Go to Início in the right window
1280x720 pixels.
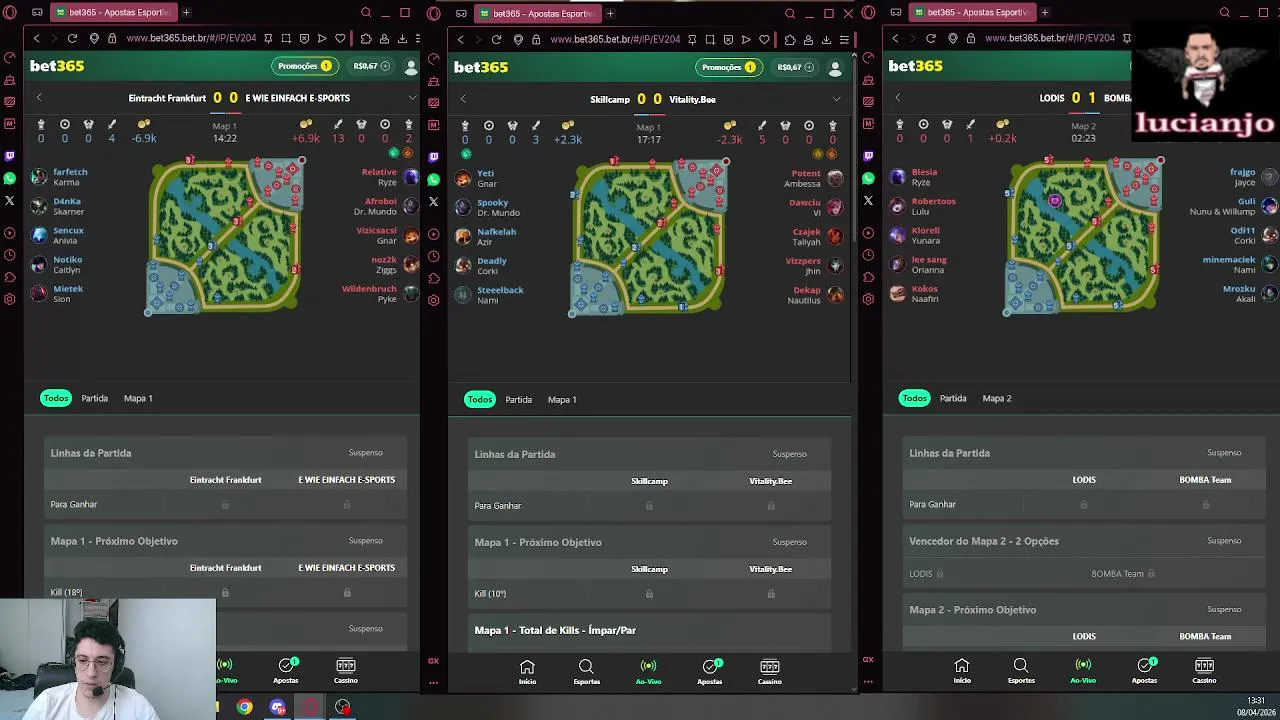tap(962, 671)
